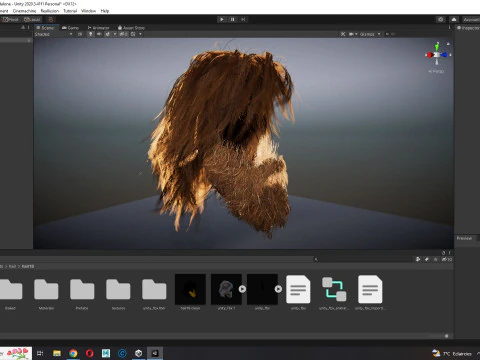Open the Window menu
The image size is (480, 360).
[88, 11]
